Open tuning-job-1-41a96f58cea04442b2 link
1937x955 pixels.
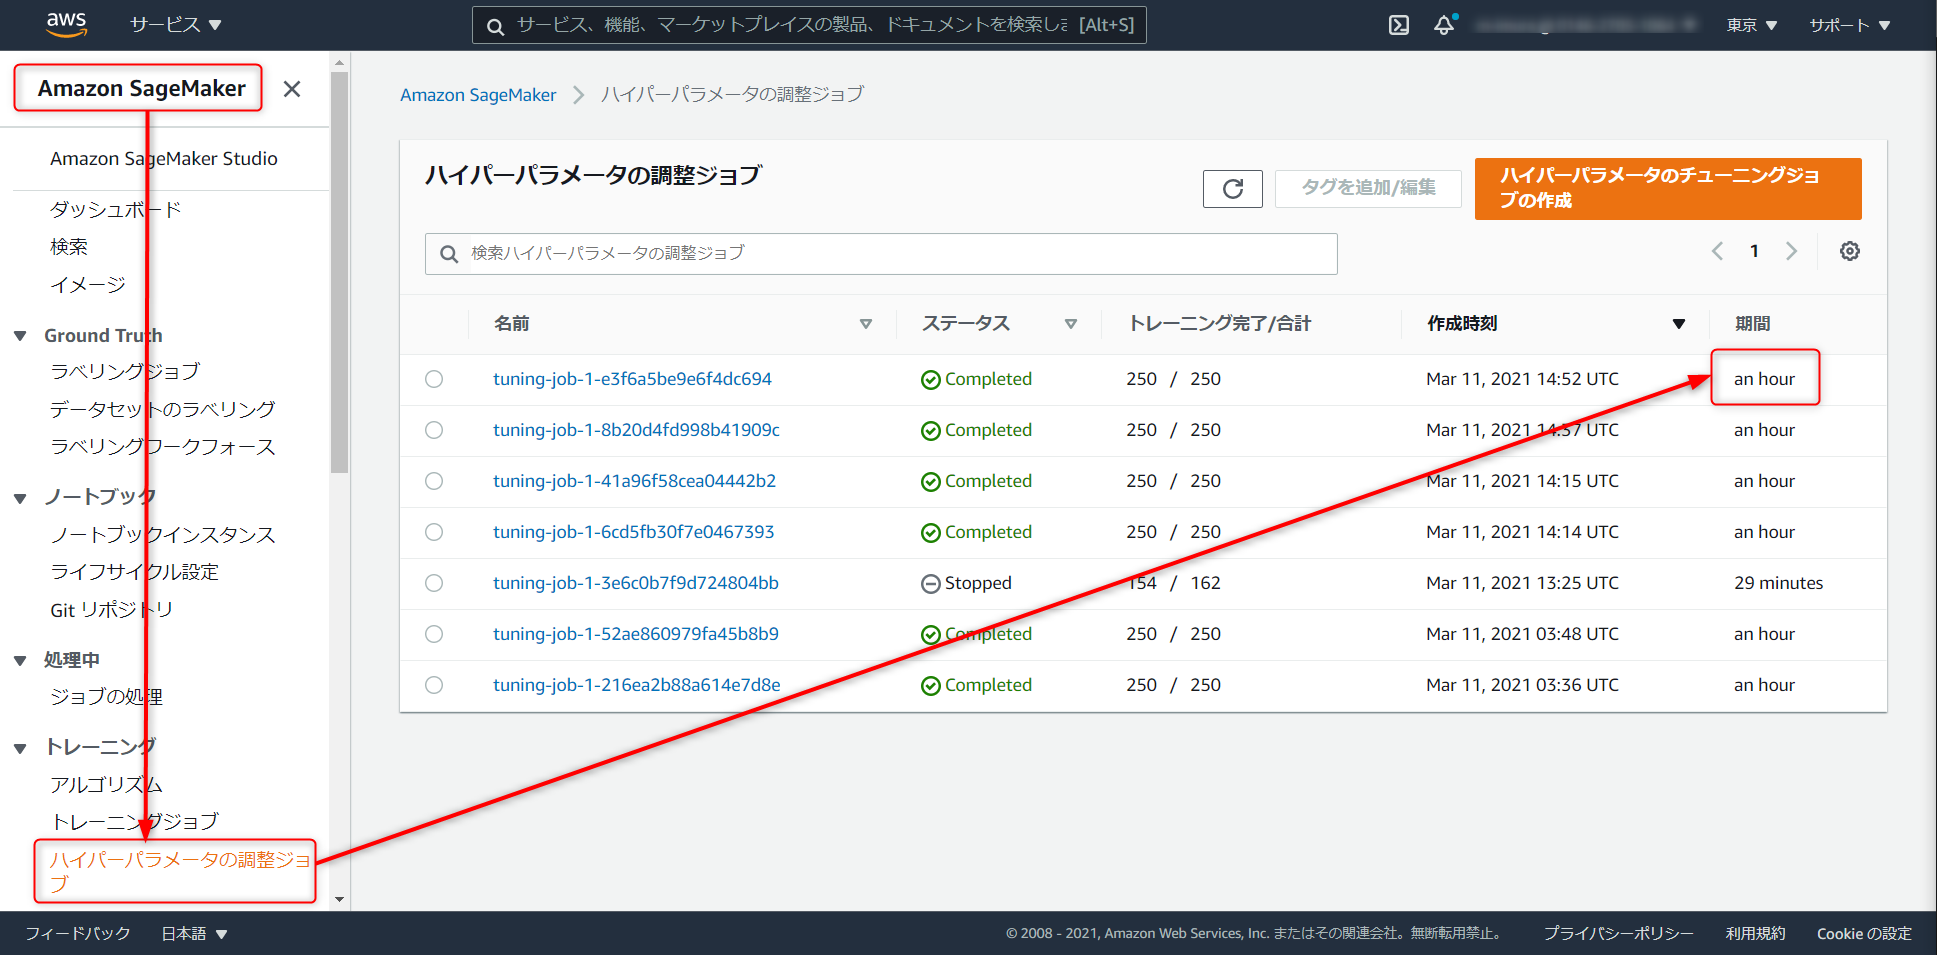(x=634, y=481)
